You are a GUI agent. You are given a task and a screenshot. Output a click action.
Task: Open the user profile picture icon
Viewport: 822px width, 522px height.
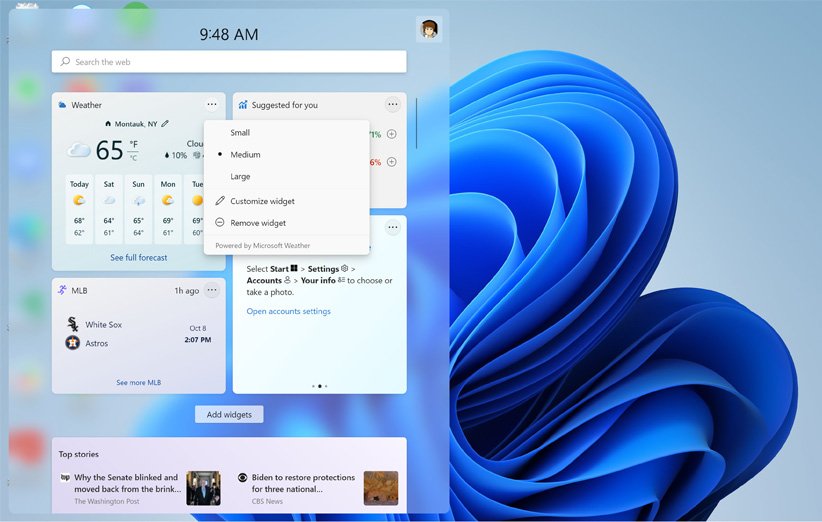tap(429, 30)
